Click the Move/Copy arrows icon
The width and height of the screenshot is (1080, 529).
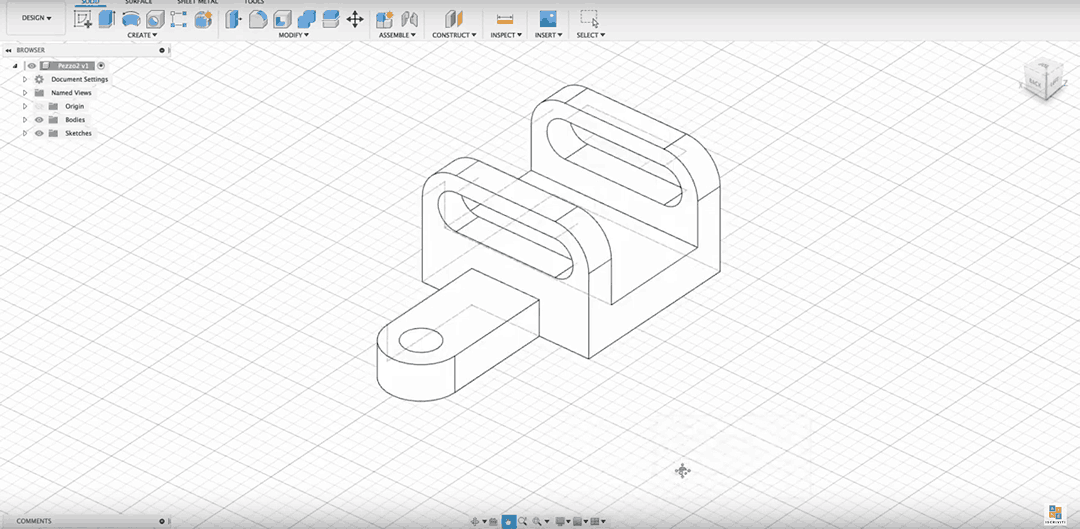[354, 19]
